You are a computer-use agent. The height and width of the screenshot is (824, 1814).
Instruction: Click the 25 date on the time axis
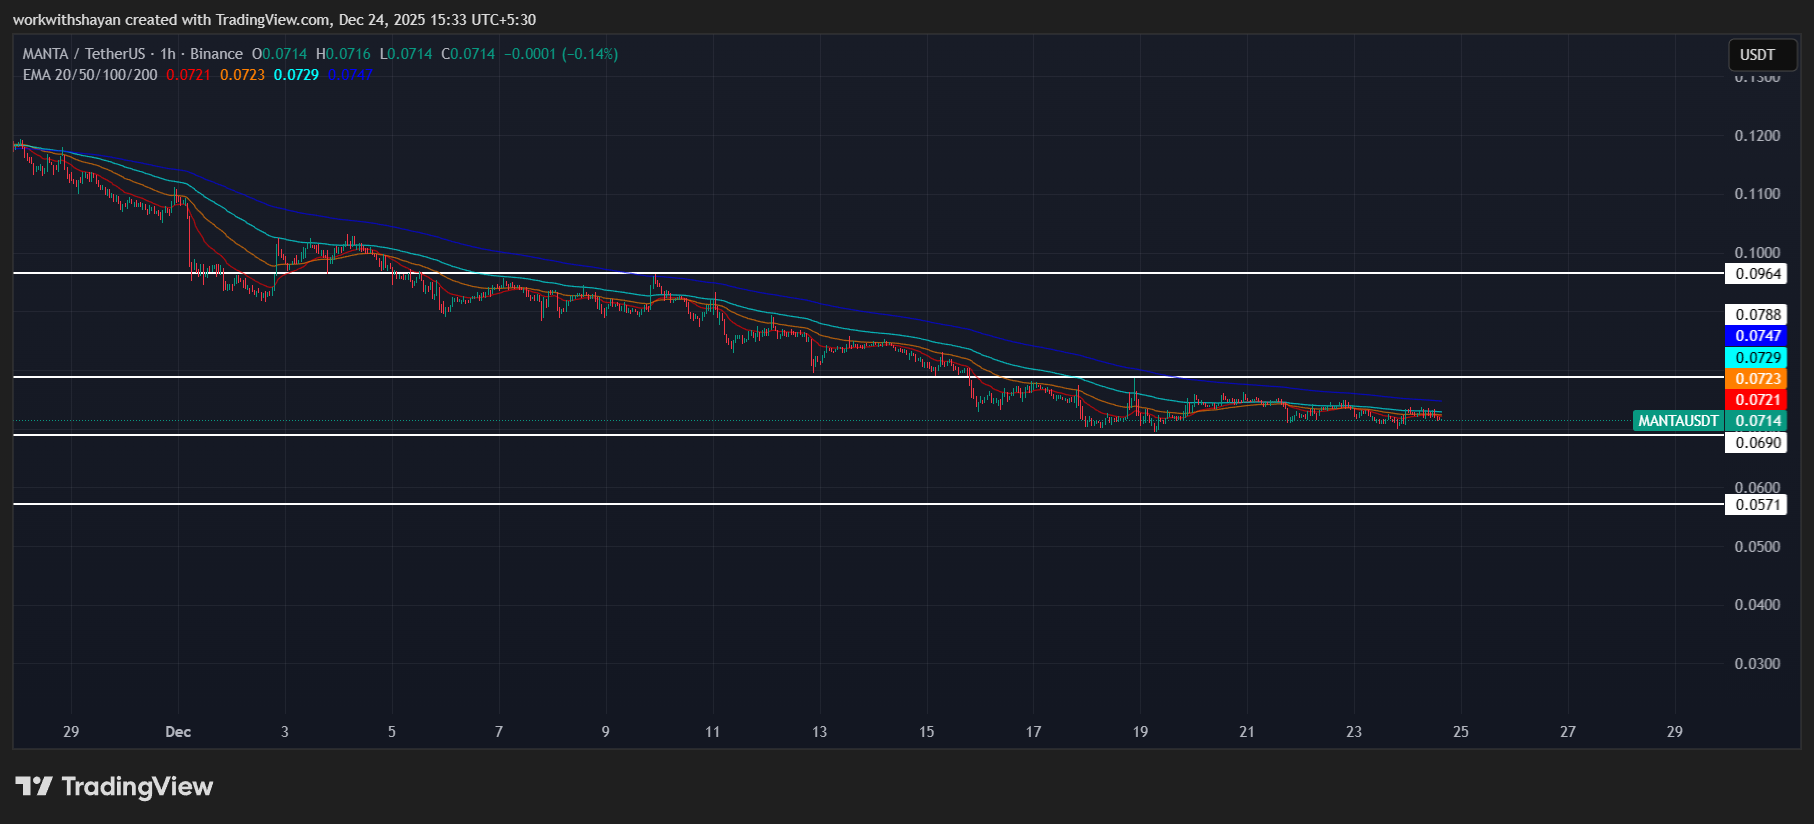(x=1460, y=732)
